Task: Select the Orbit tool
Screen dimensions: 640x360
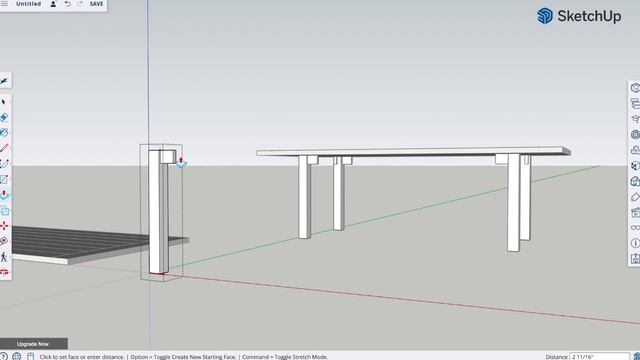Action: 4,272
